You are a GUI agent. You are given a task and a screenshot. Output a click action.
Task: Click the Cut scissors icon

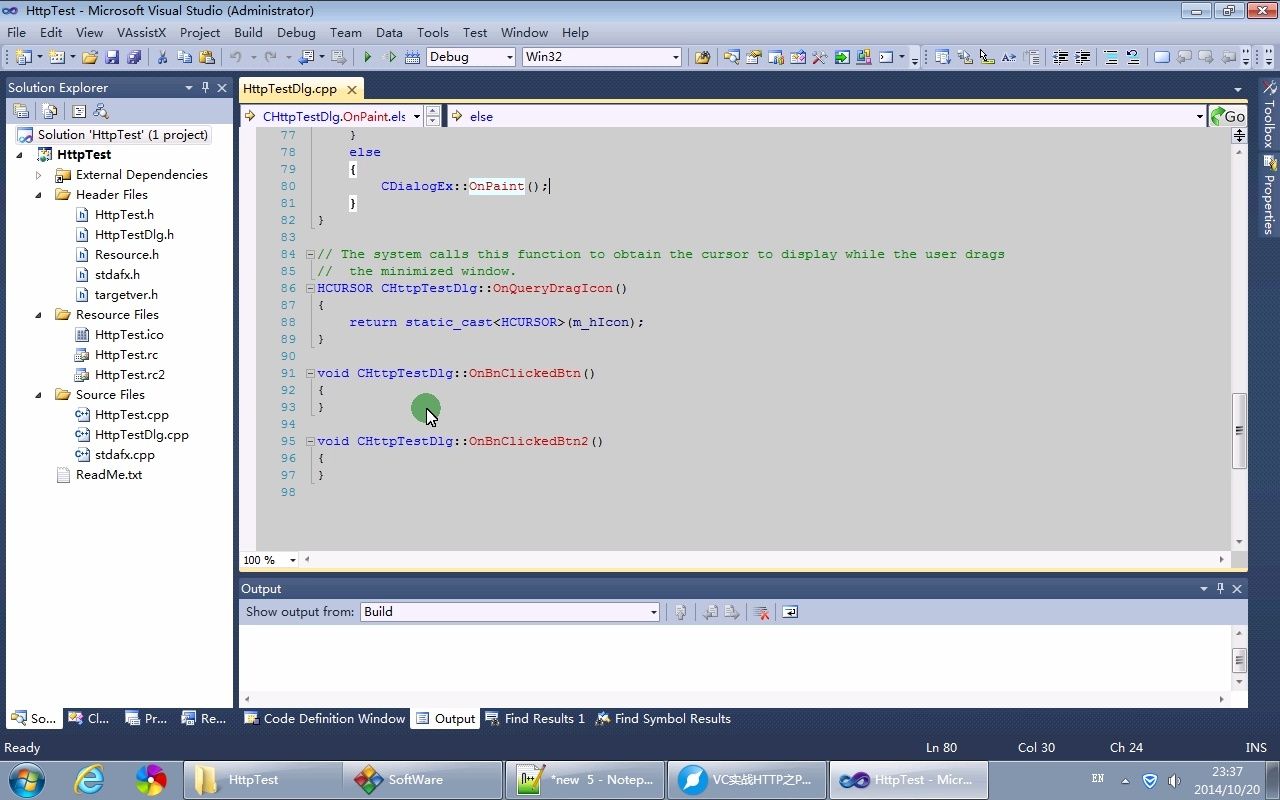click(162, 57)
